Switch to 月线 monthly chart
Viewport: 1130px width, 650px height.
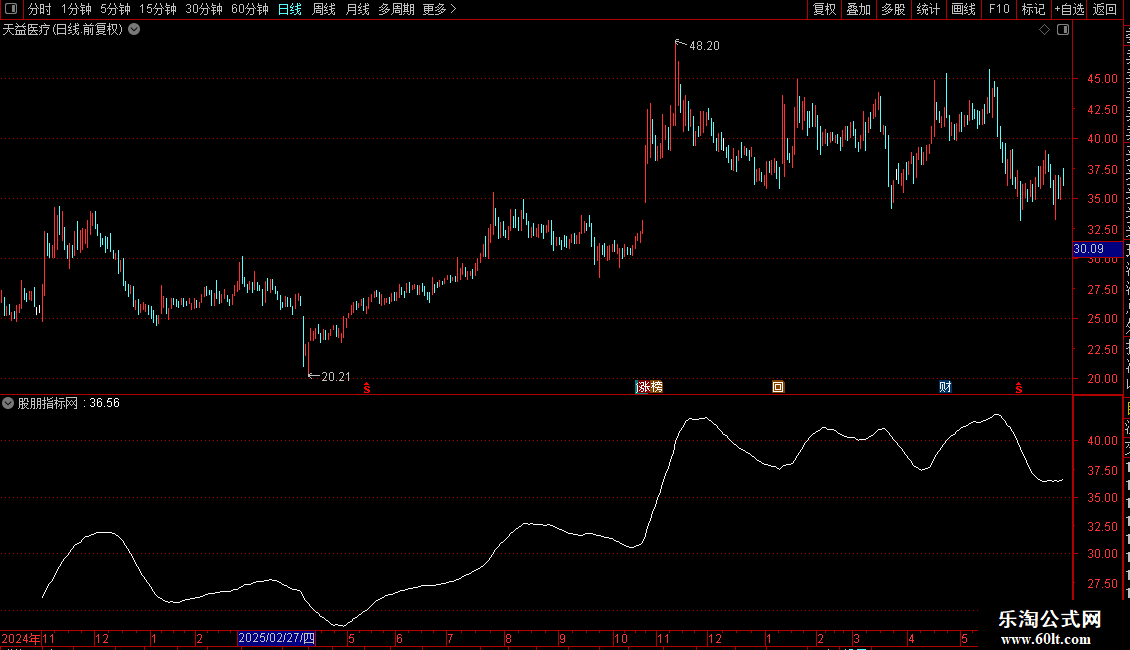coord(357,9)
